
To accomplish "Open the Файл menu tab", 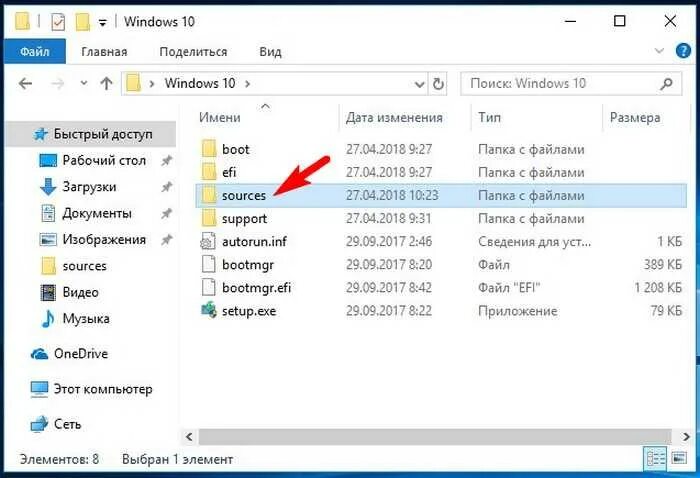I will 34,51.
